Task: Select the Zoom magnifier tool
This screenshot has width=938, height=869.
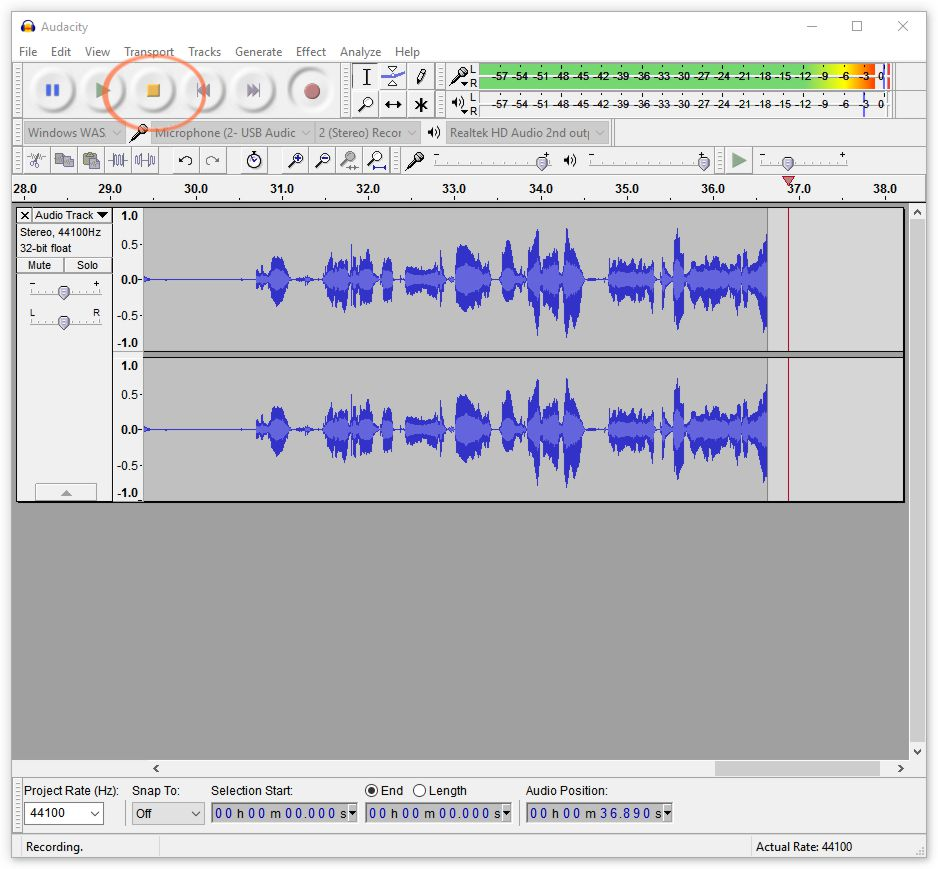Action: point(366,105)
